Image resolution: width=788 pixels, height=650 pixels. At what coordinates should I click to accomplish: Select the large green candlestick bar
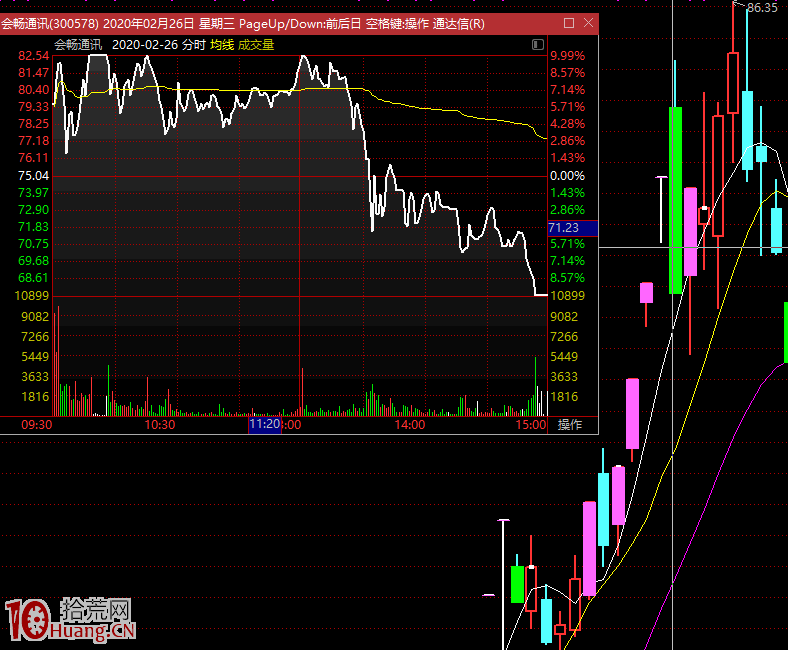pos(676,200)
